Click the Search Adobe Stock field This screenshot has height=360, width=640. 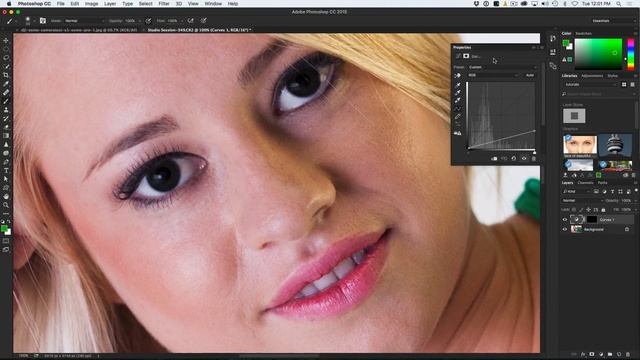[598, 94]
